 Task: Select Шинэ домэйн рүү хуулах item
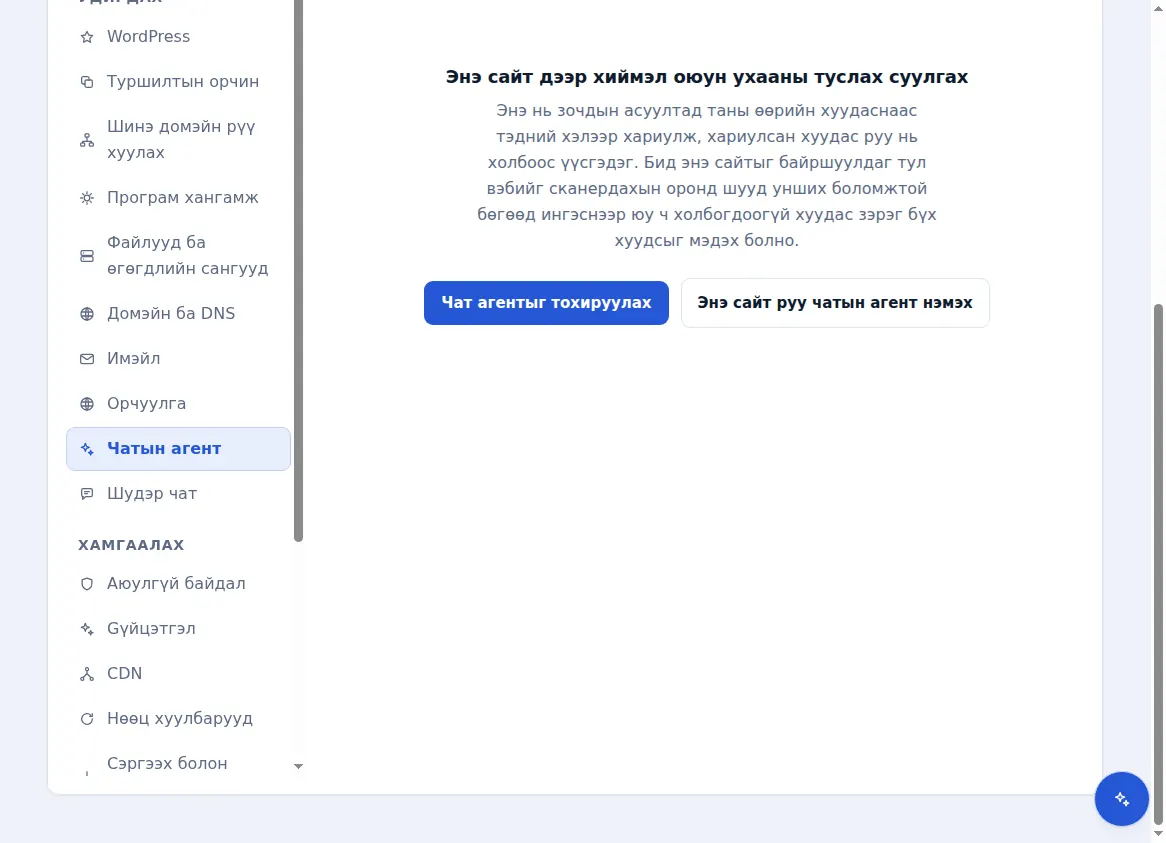pyautogui.click(x=178, y=140)
